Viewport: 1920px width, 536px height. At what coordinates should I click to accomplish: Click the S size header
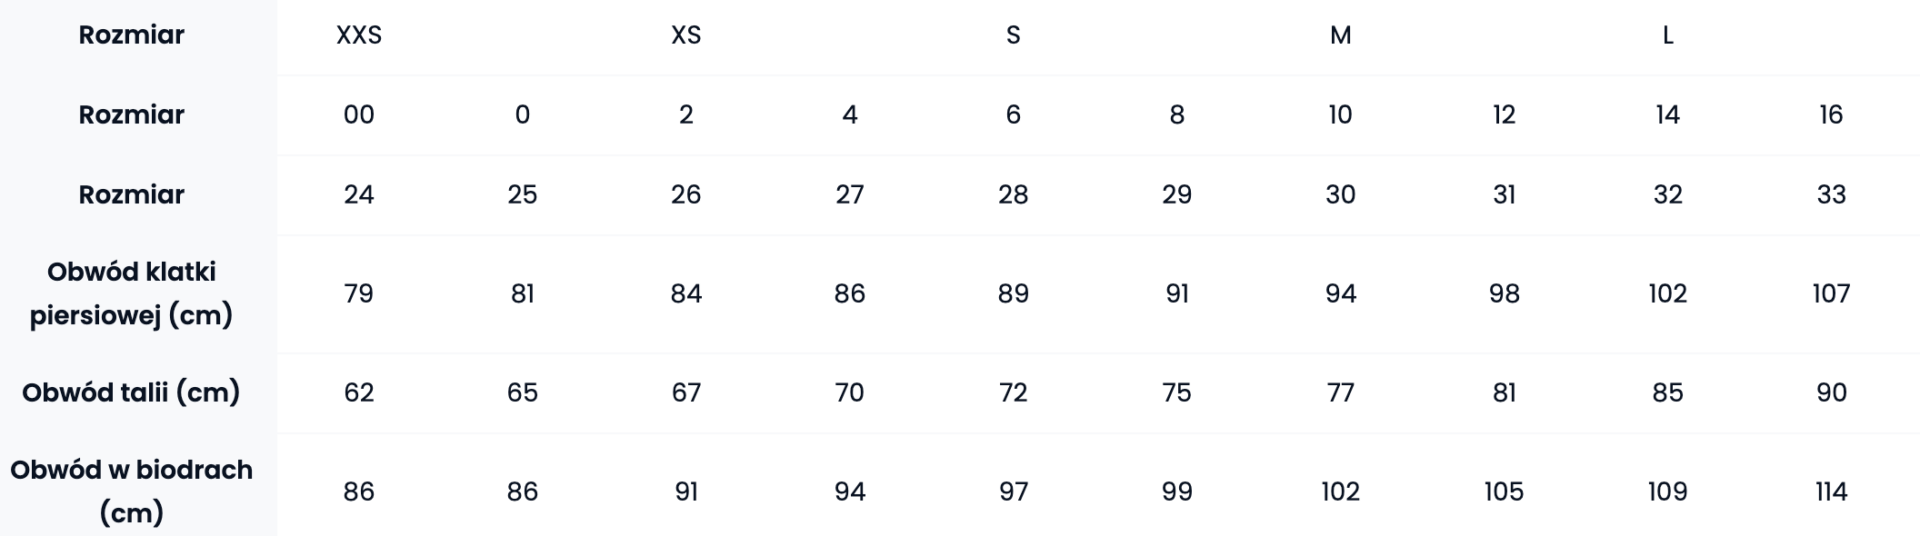tap(1013, 35)
